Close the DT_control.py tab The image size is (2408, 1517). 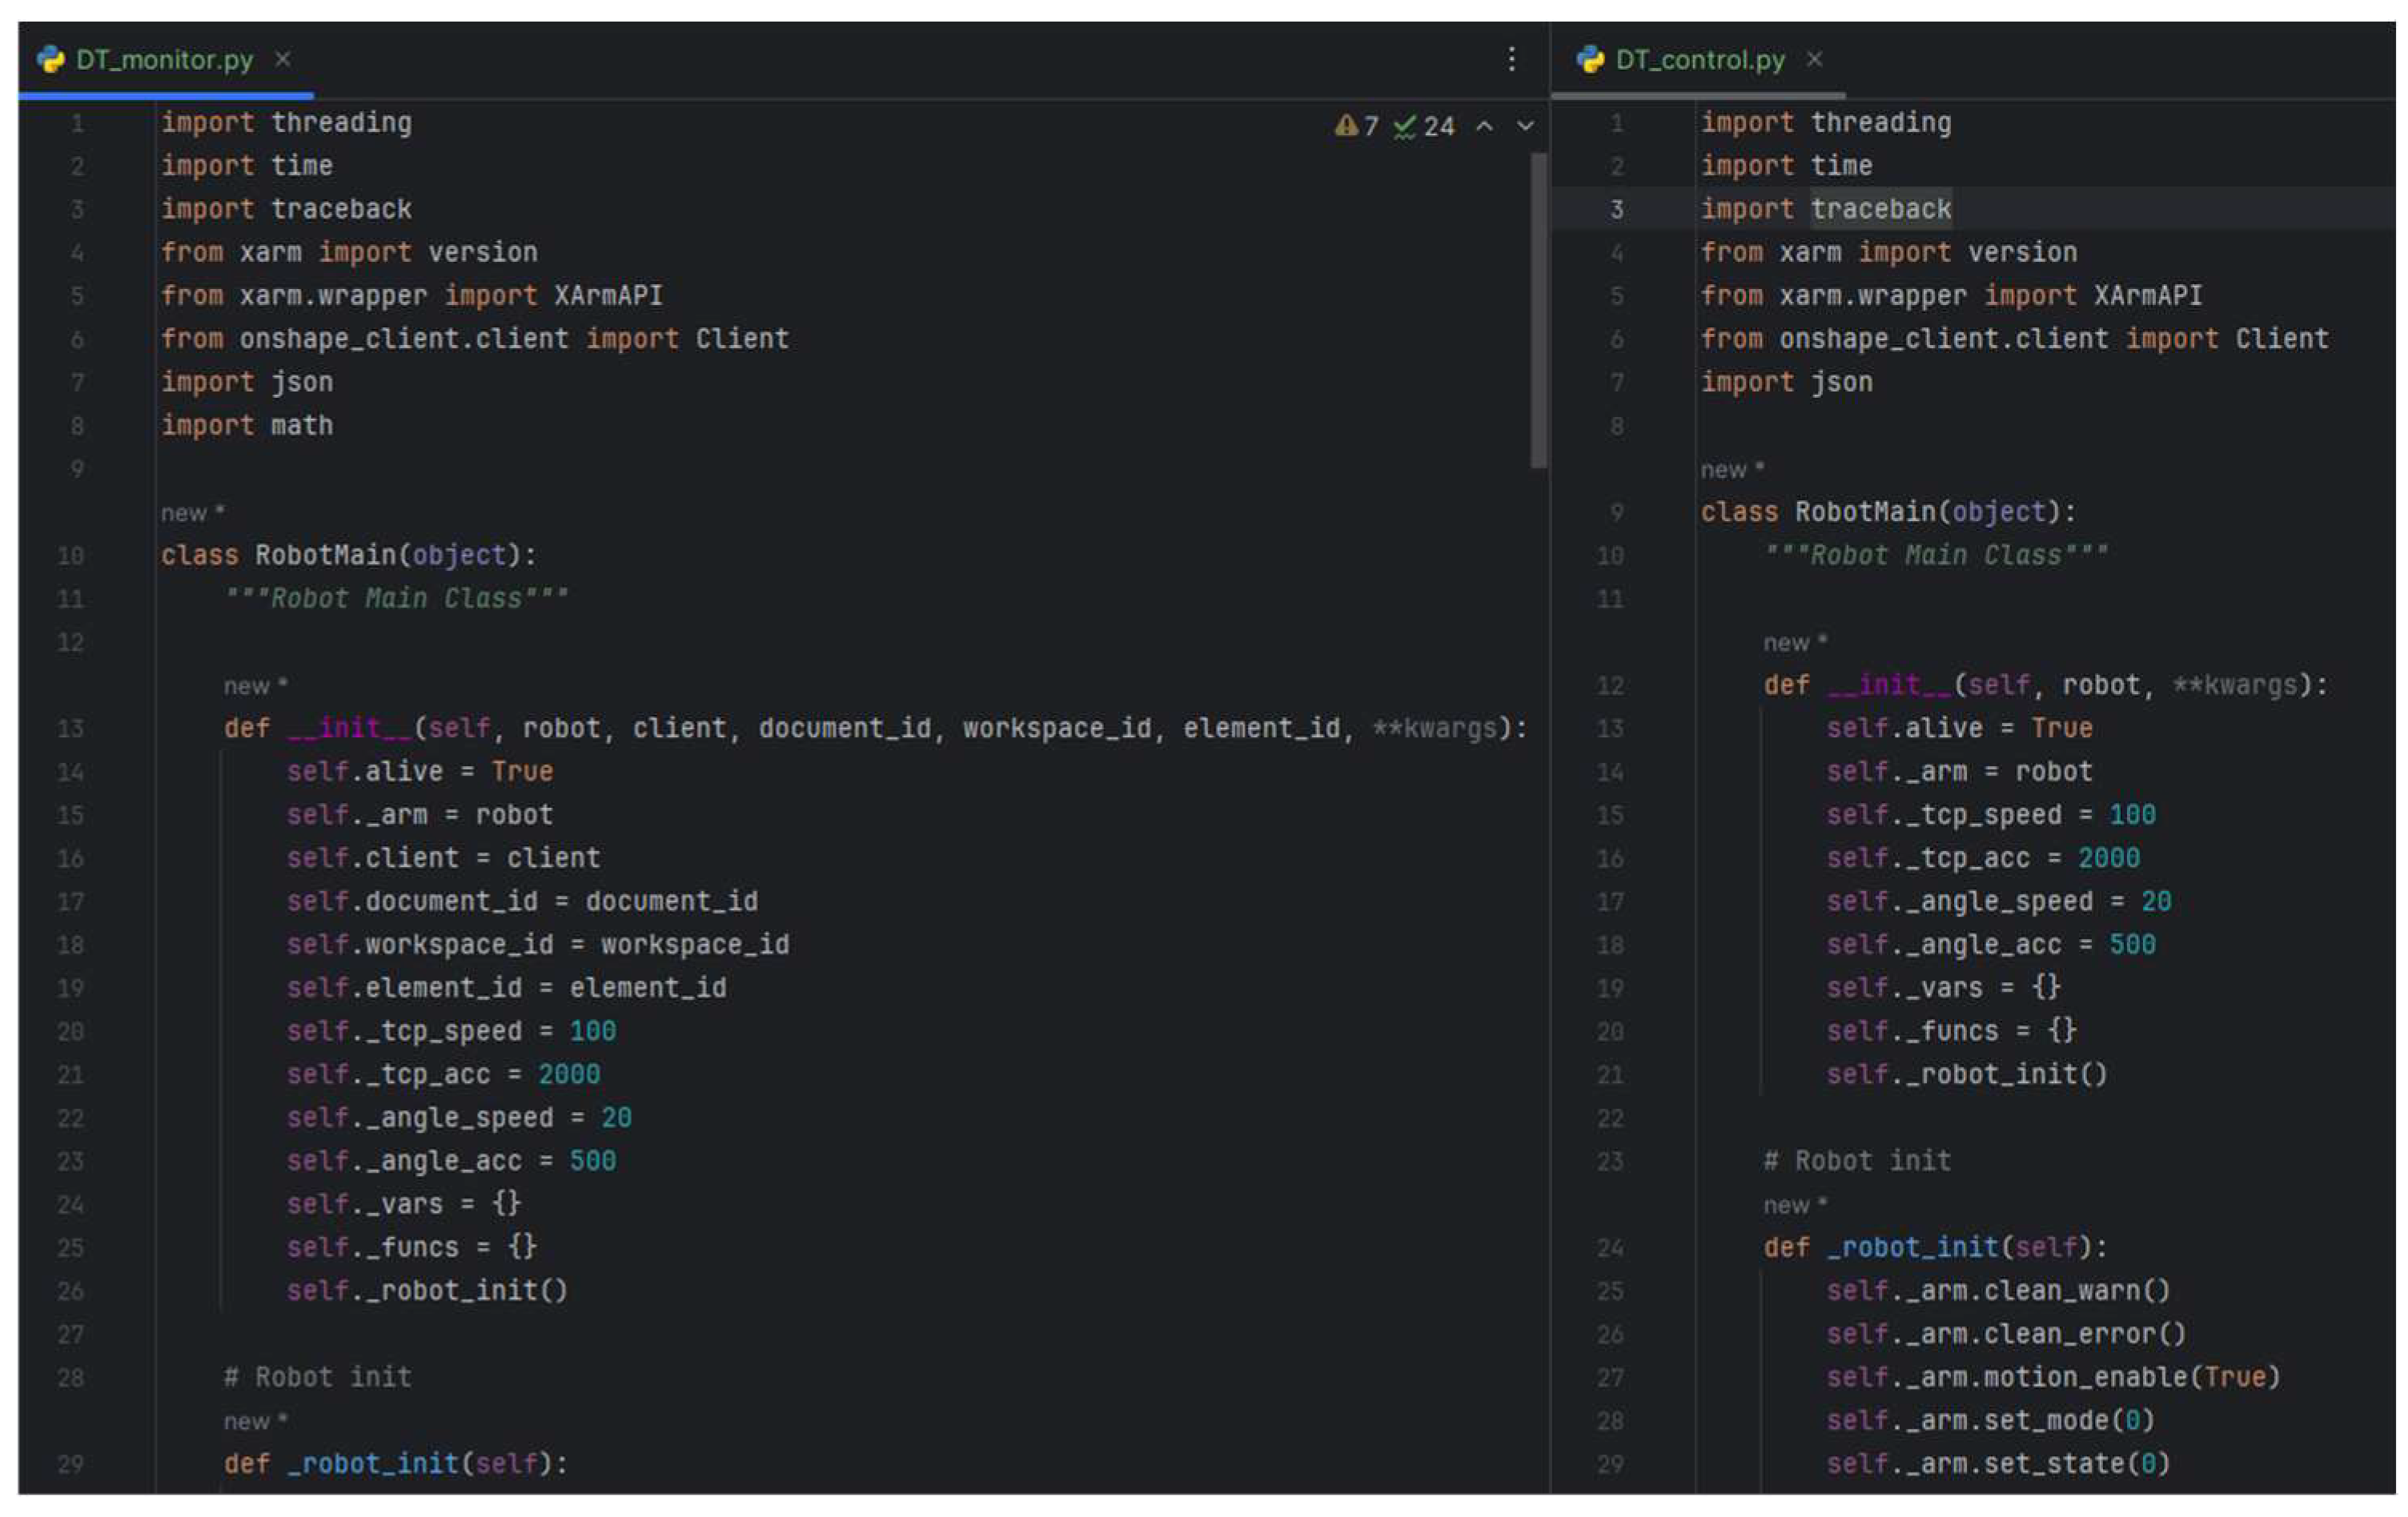[1814, 59]
